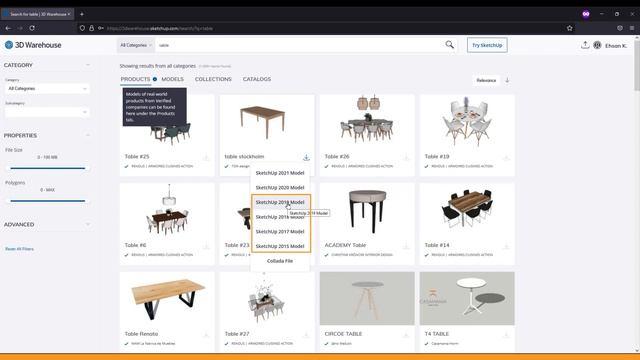640x360 pixels.
Task: Open the All Categories search dropdown
Action: pos(136,45)
